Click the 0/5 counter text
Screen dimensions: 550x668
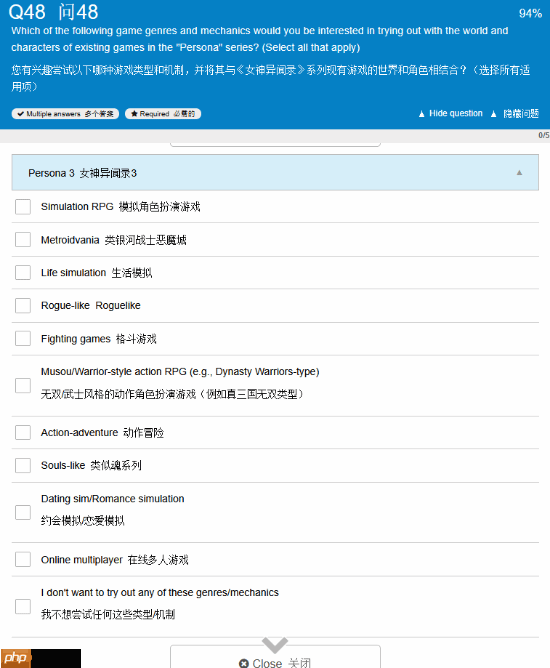[544, 135]
